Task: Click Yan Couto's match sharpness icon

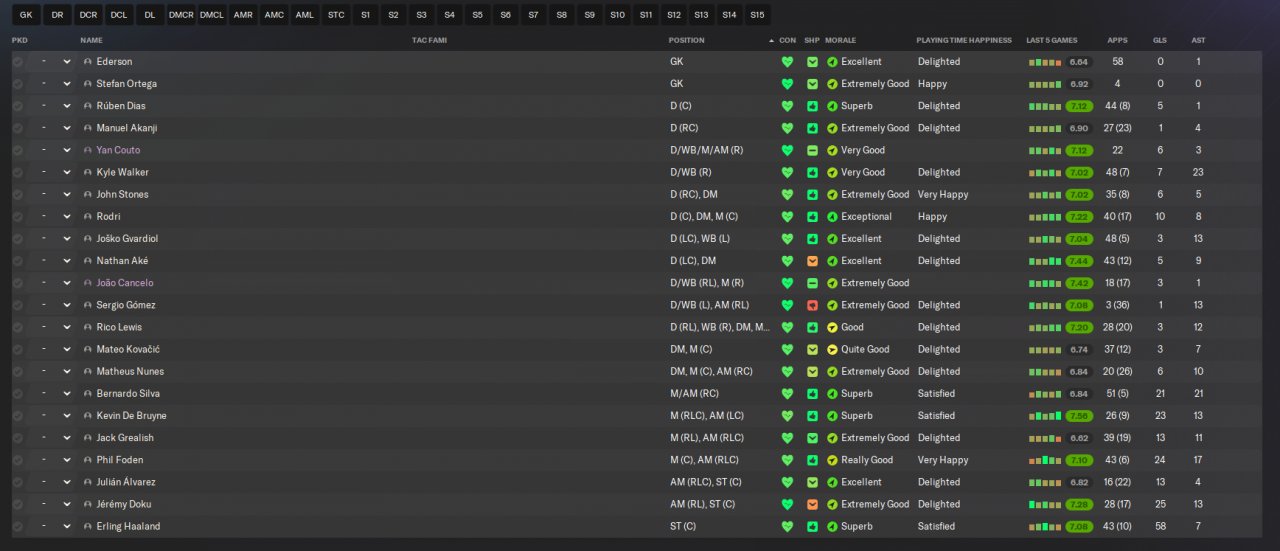Action: (812, 150)
